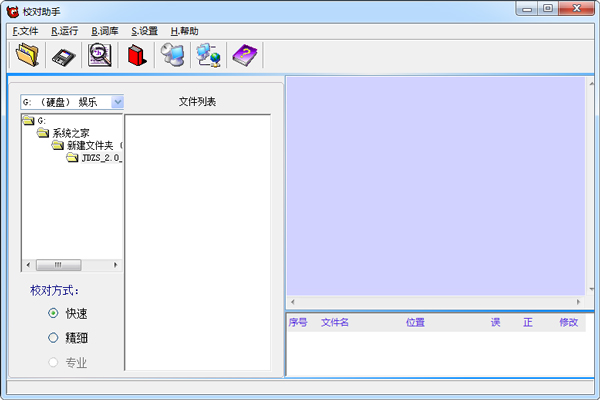600x400 pixels.
Task: Click inside the 文件列表 list box
Action: [x=197, y=242]
